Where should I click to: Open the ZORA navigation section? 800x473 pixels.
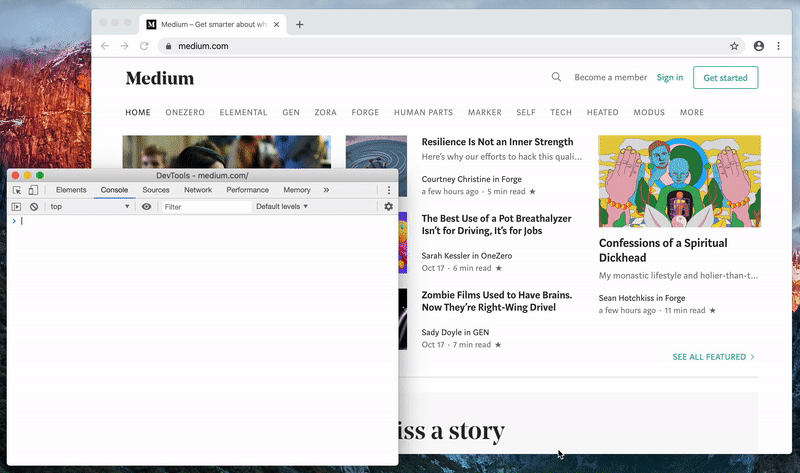tap(326, 112)
